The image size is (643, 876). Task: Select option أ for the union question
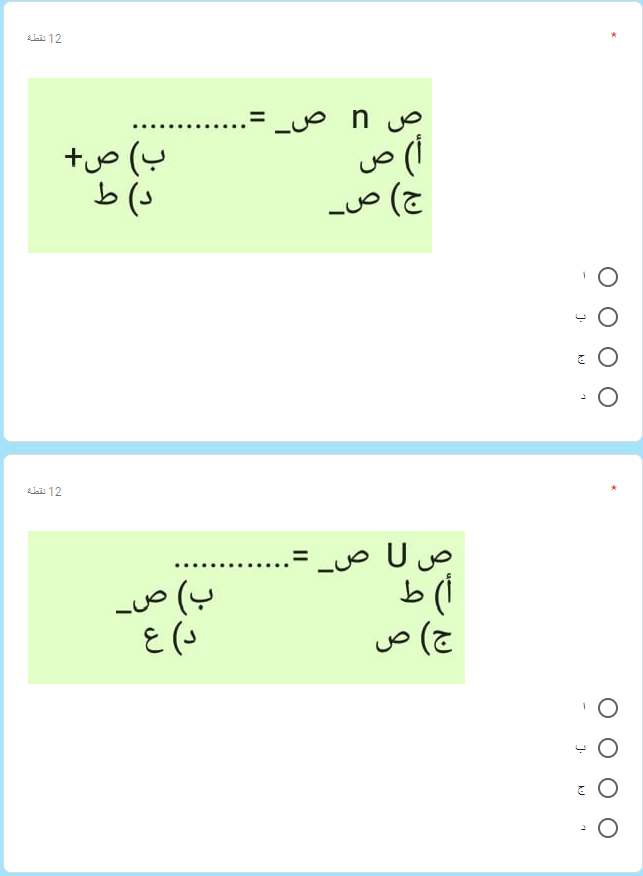point(608,708)
